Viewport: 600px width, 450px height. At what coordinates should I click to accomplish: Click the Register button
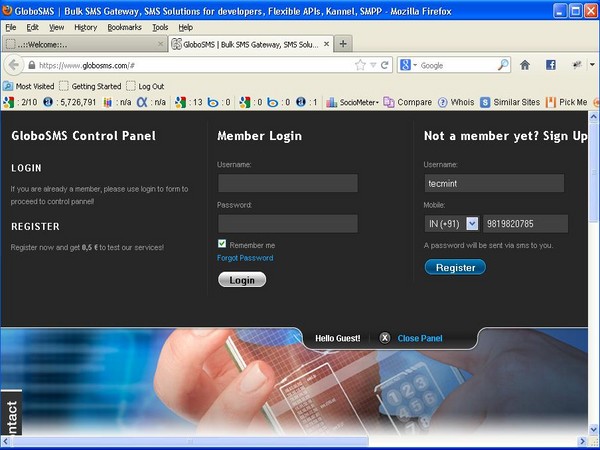click(x=455, y=267)
